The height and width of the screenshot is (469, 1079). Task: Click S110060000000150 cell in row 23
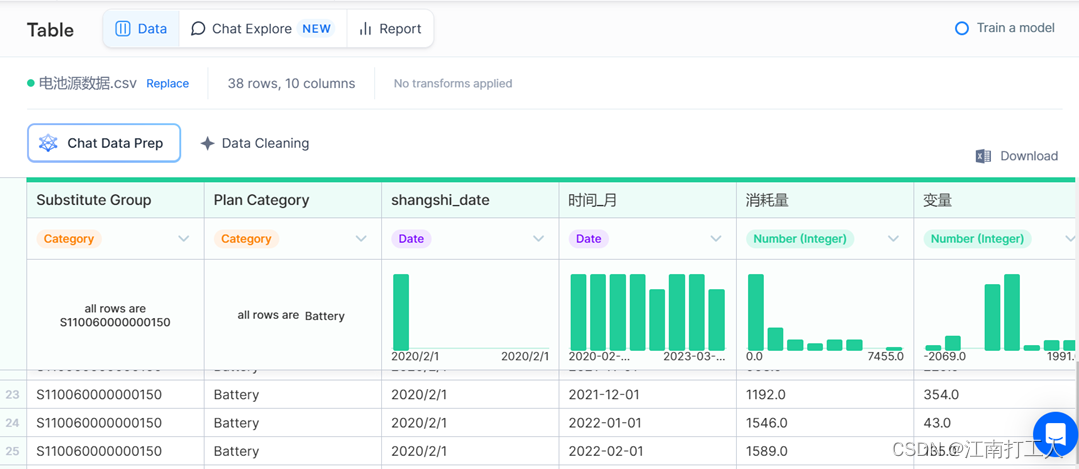pos(116,395)
